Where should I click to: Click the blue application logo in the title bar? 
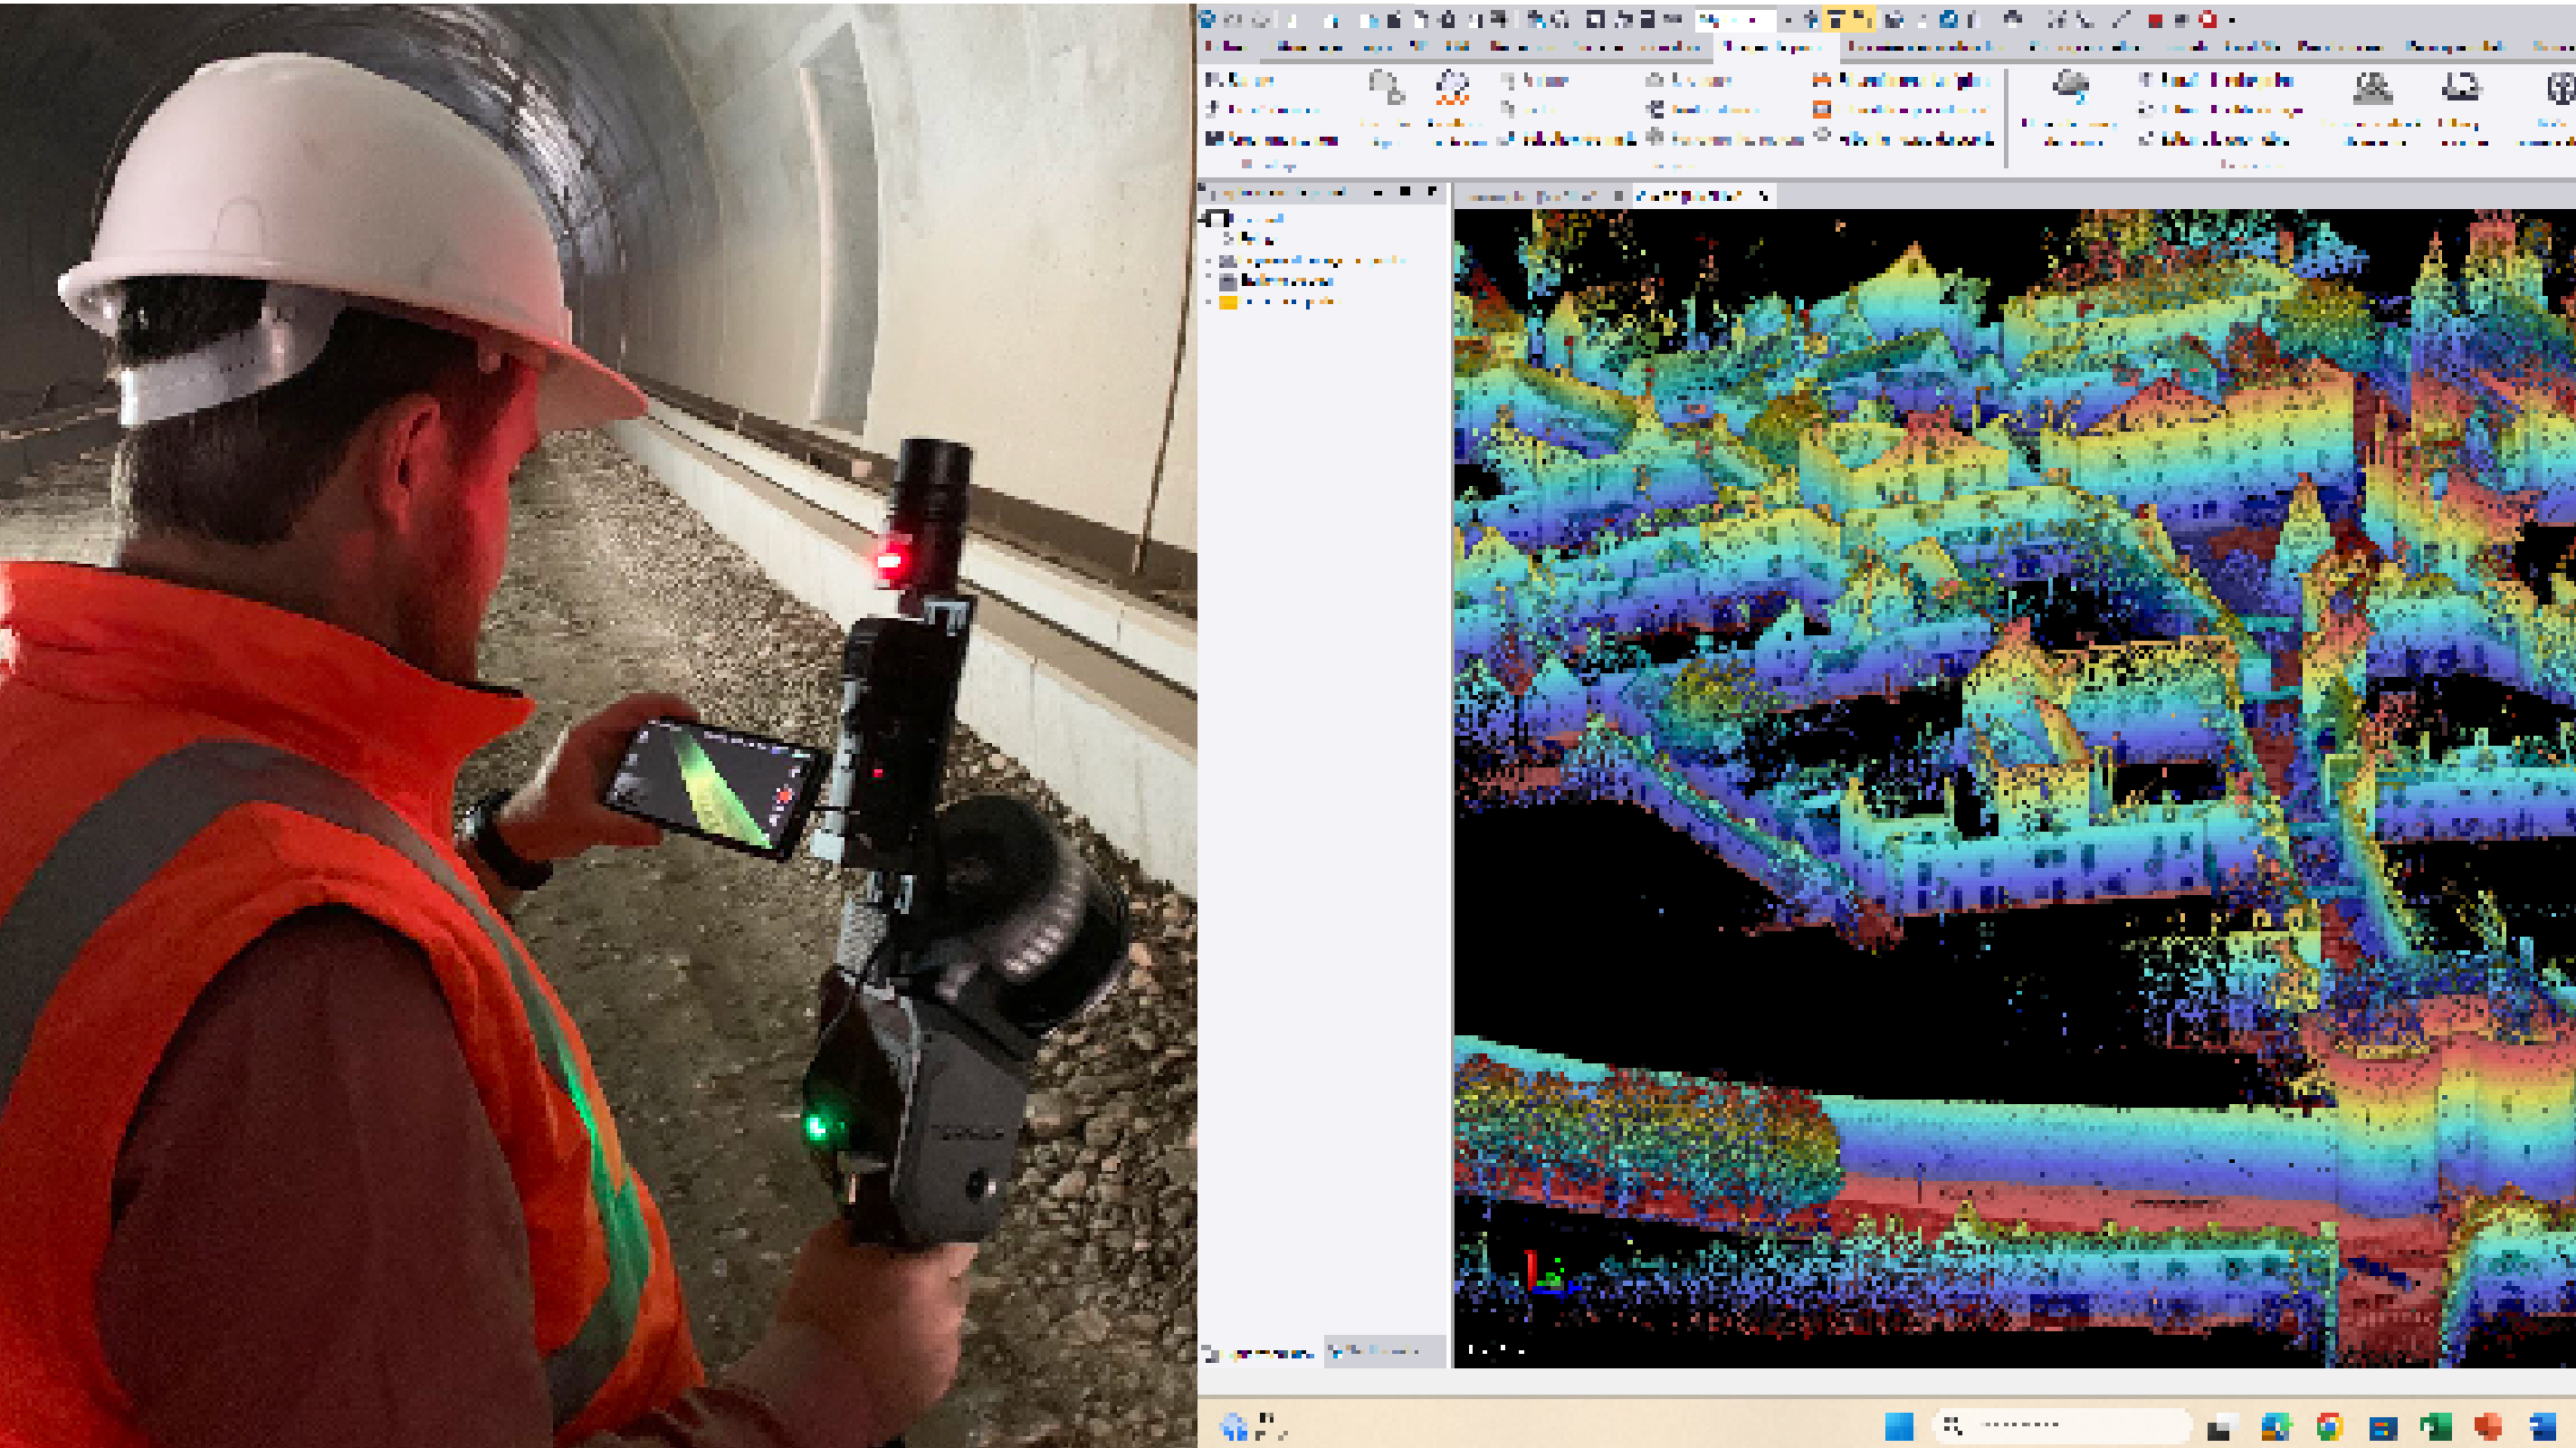coord(1207,18)
